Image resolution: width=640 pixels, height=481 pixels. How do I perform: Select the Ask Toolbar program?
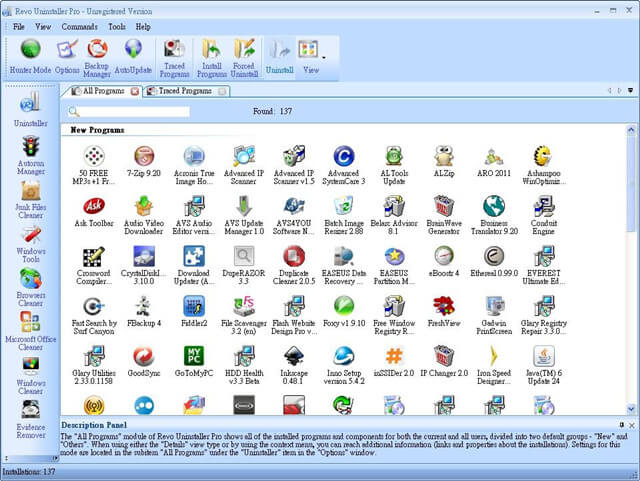(x=94, y=211)
